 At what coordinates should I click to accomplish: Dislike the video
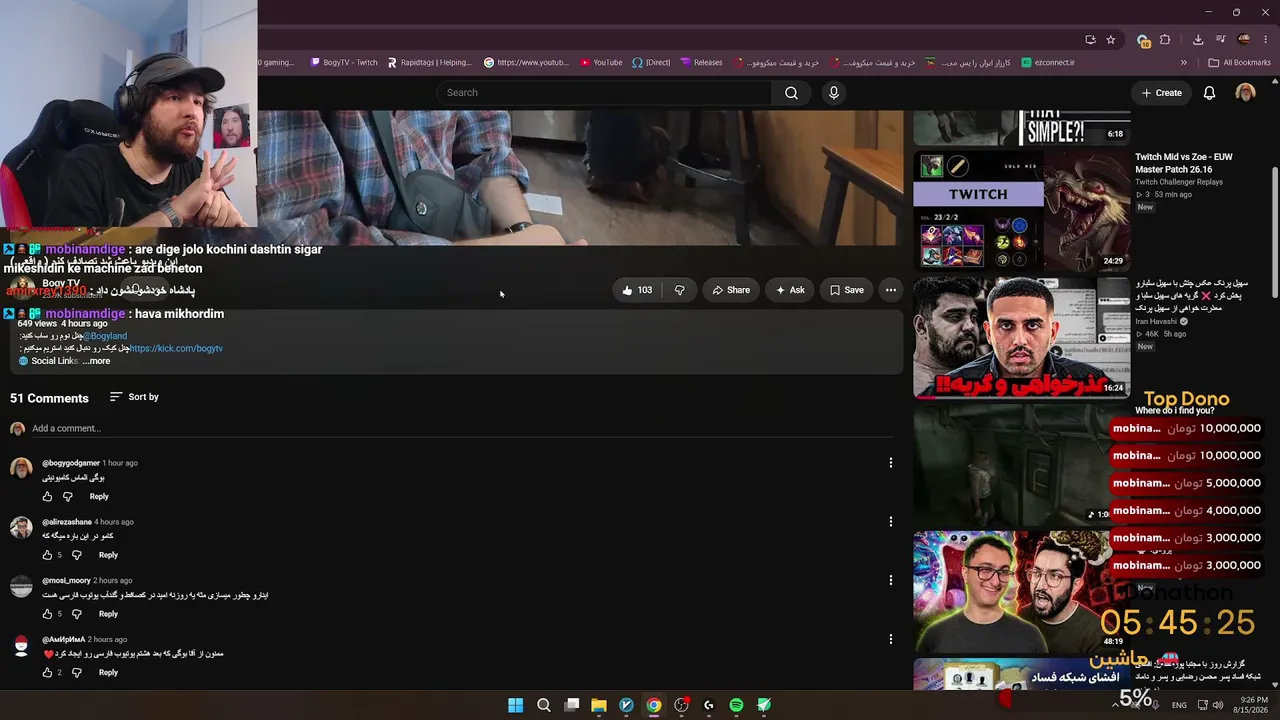click(680, 290)
